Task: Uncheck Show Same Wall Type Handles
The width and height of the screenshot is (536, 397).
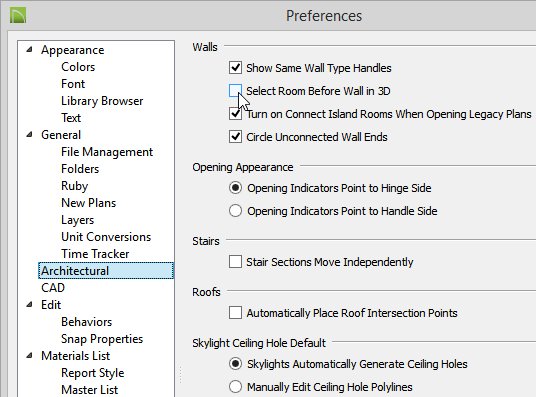Action: click(235, 68)
